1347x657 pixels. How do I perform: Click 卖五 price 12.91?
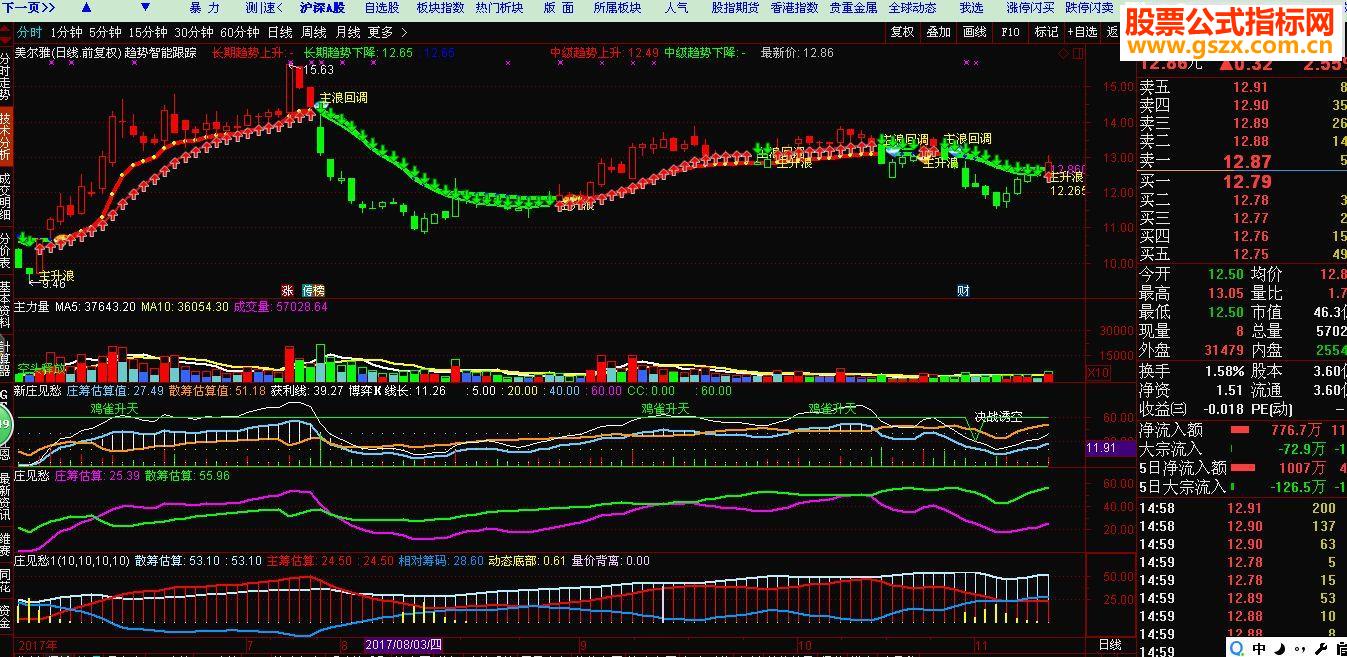tap(1250, 87)
